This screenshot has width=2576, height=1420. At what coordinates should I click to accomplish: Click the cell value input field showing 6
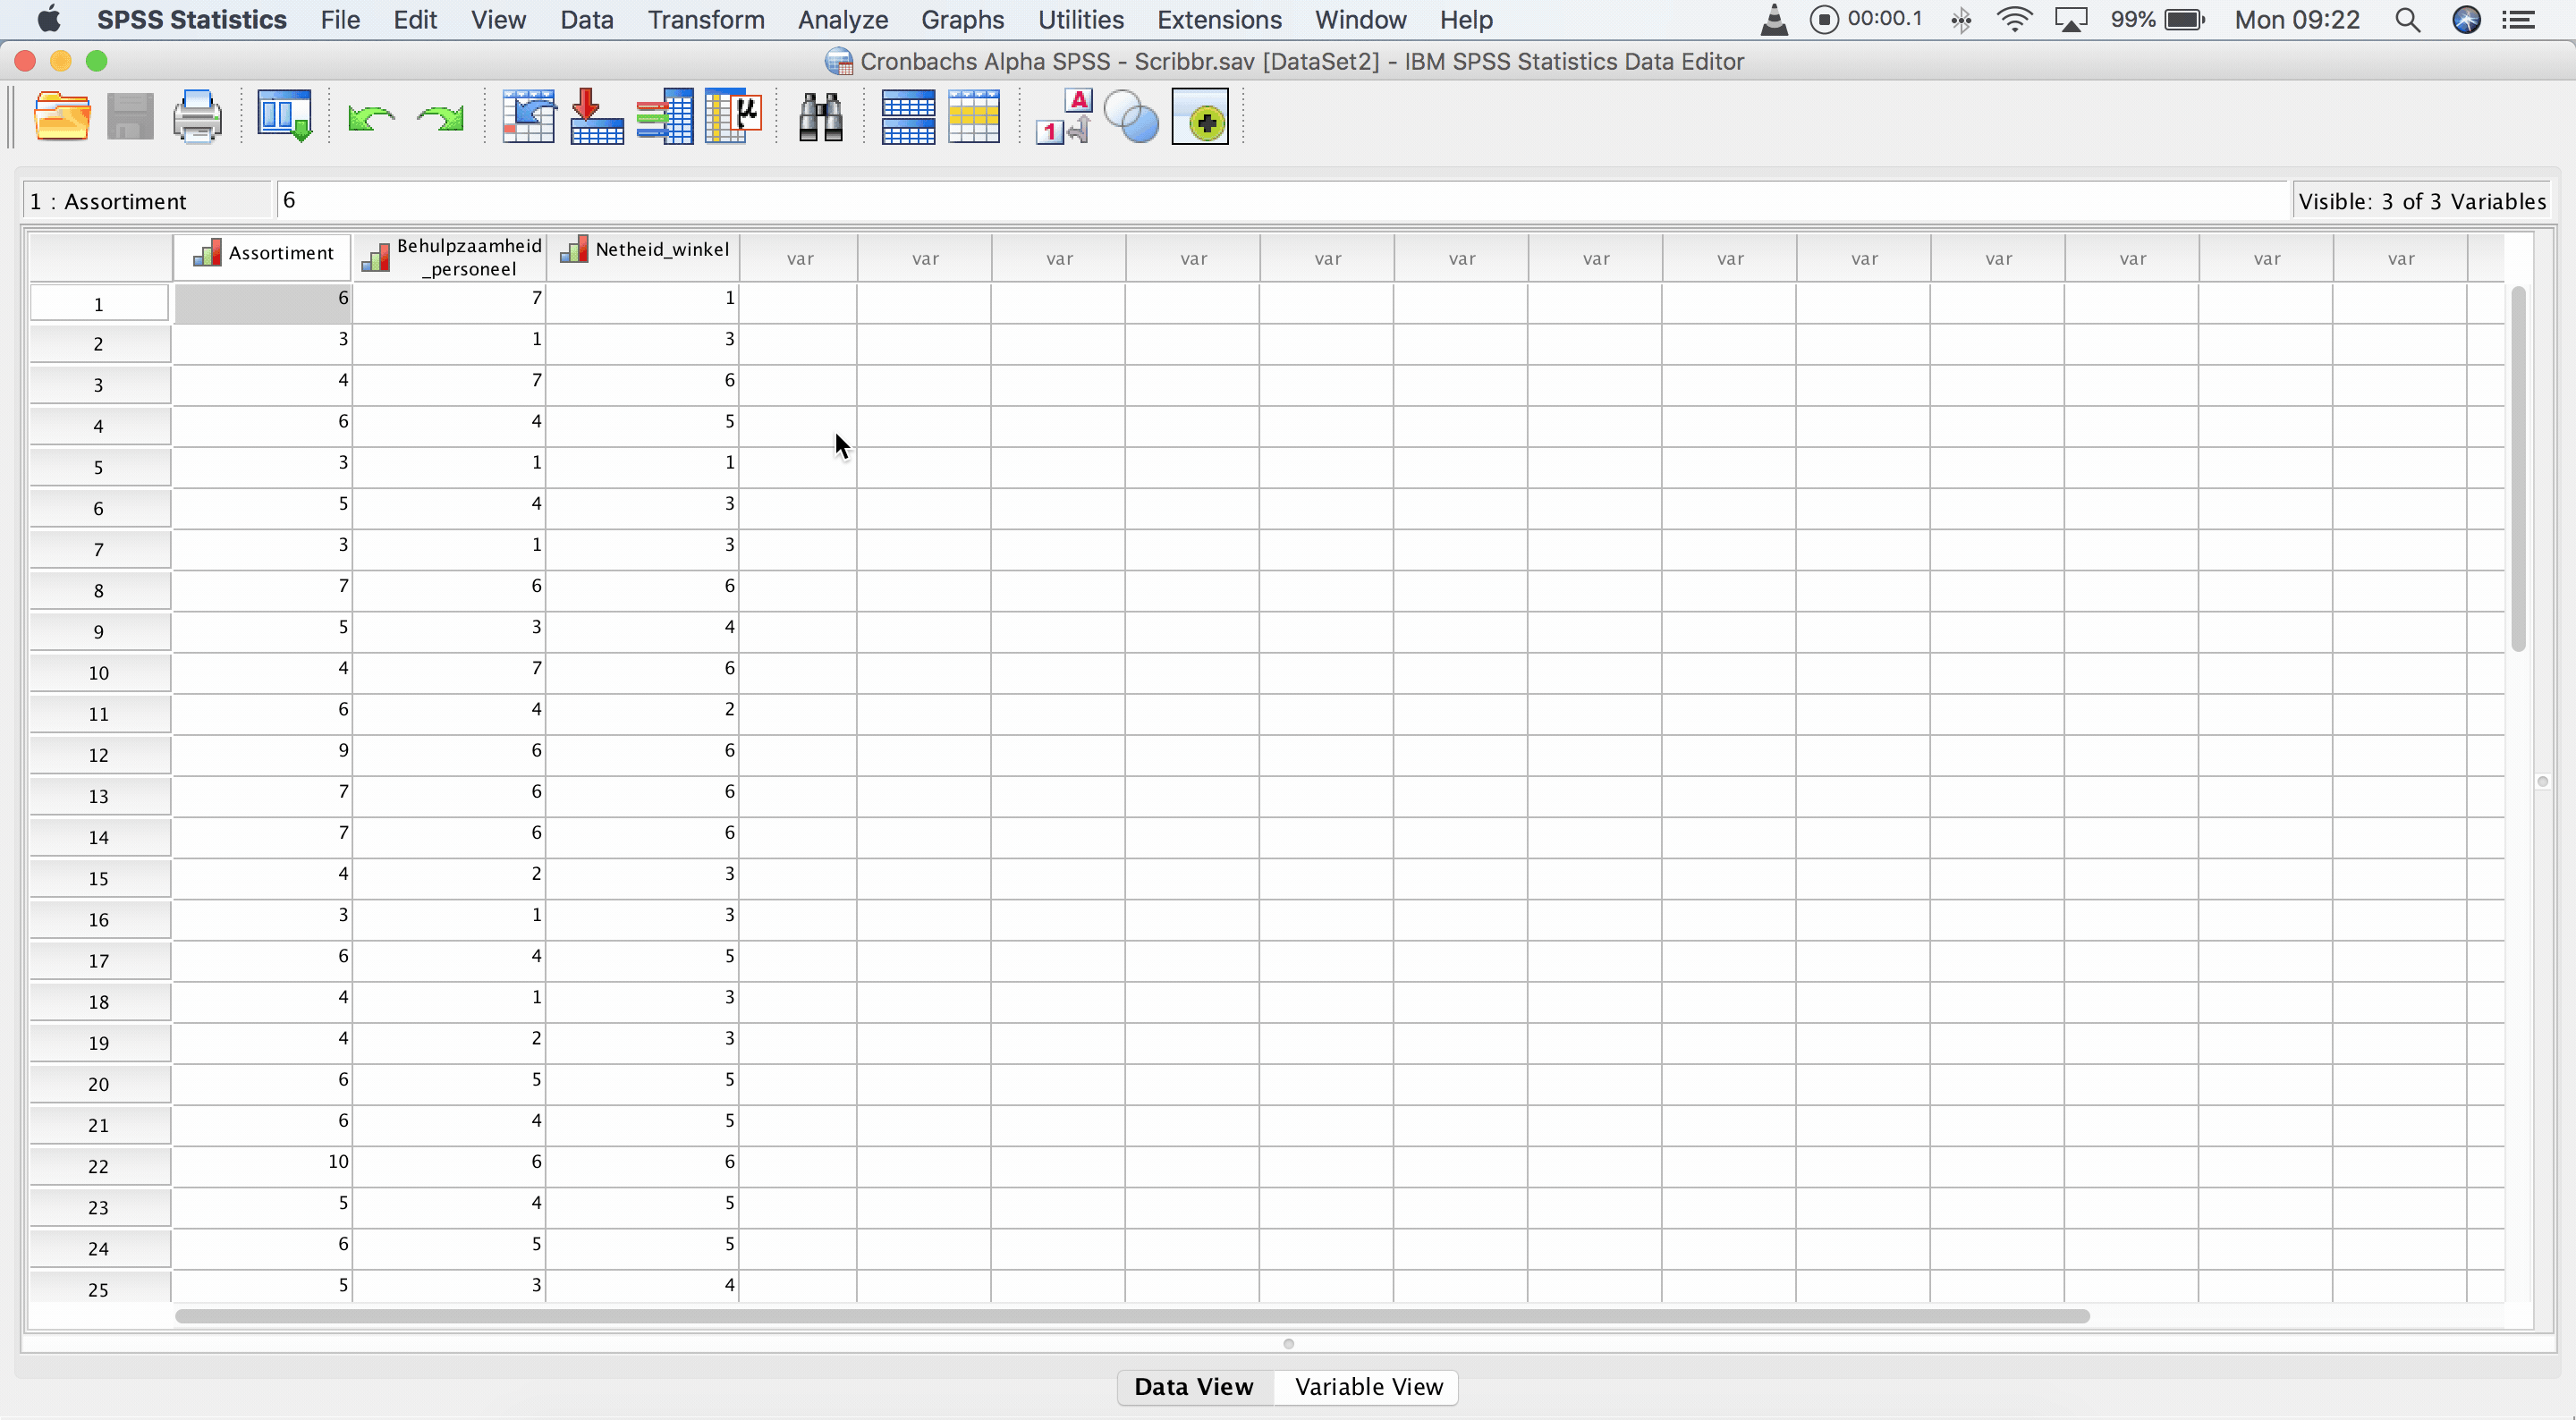(x=1281, y=200)
